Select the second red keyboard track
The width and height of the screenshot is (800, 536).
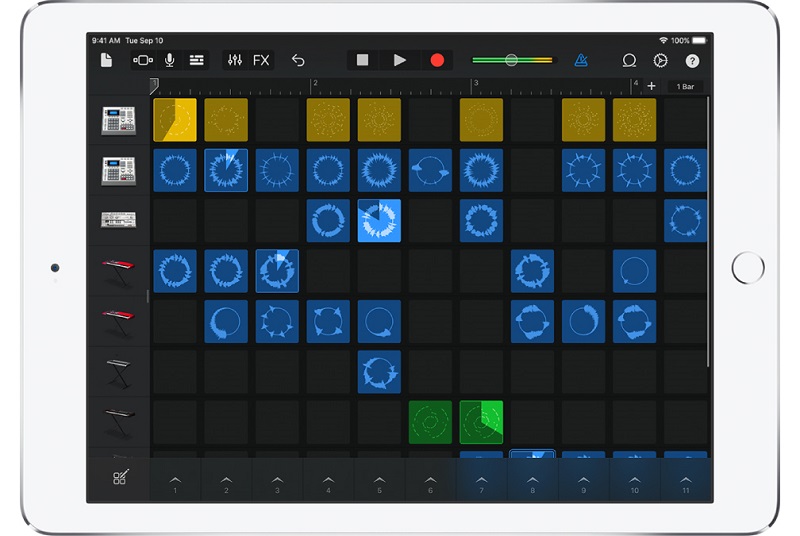118,322
